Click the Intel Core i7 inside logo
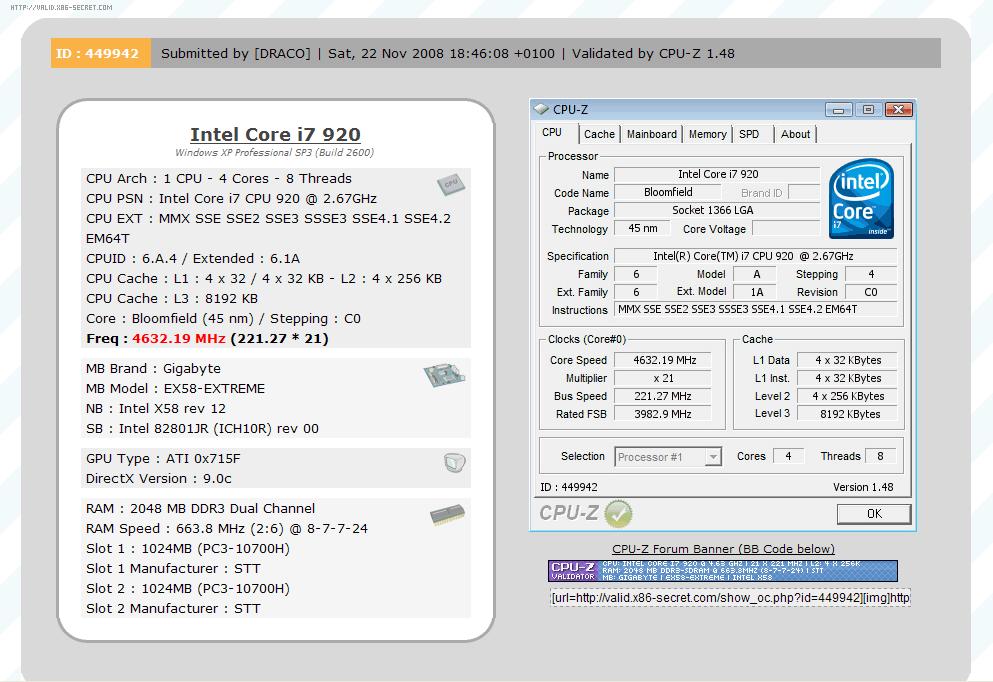 861,198
